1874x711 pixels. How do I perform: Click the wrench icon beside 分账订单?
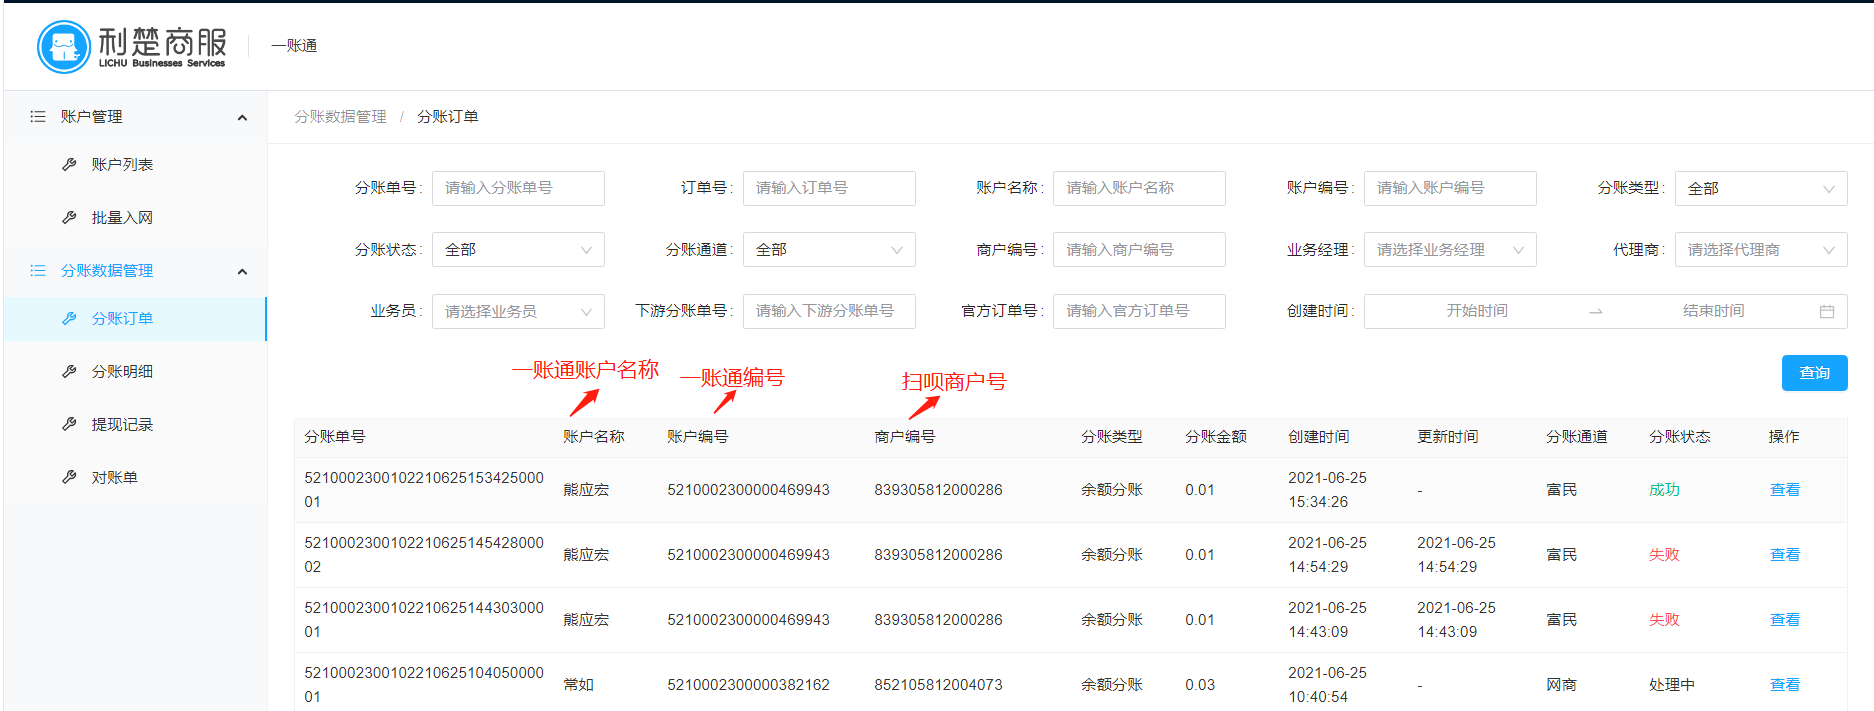coord(69,319)
